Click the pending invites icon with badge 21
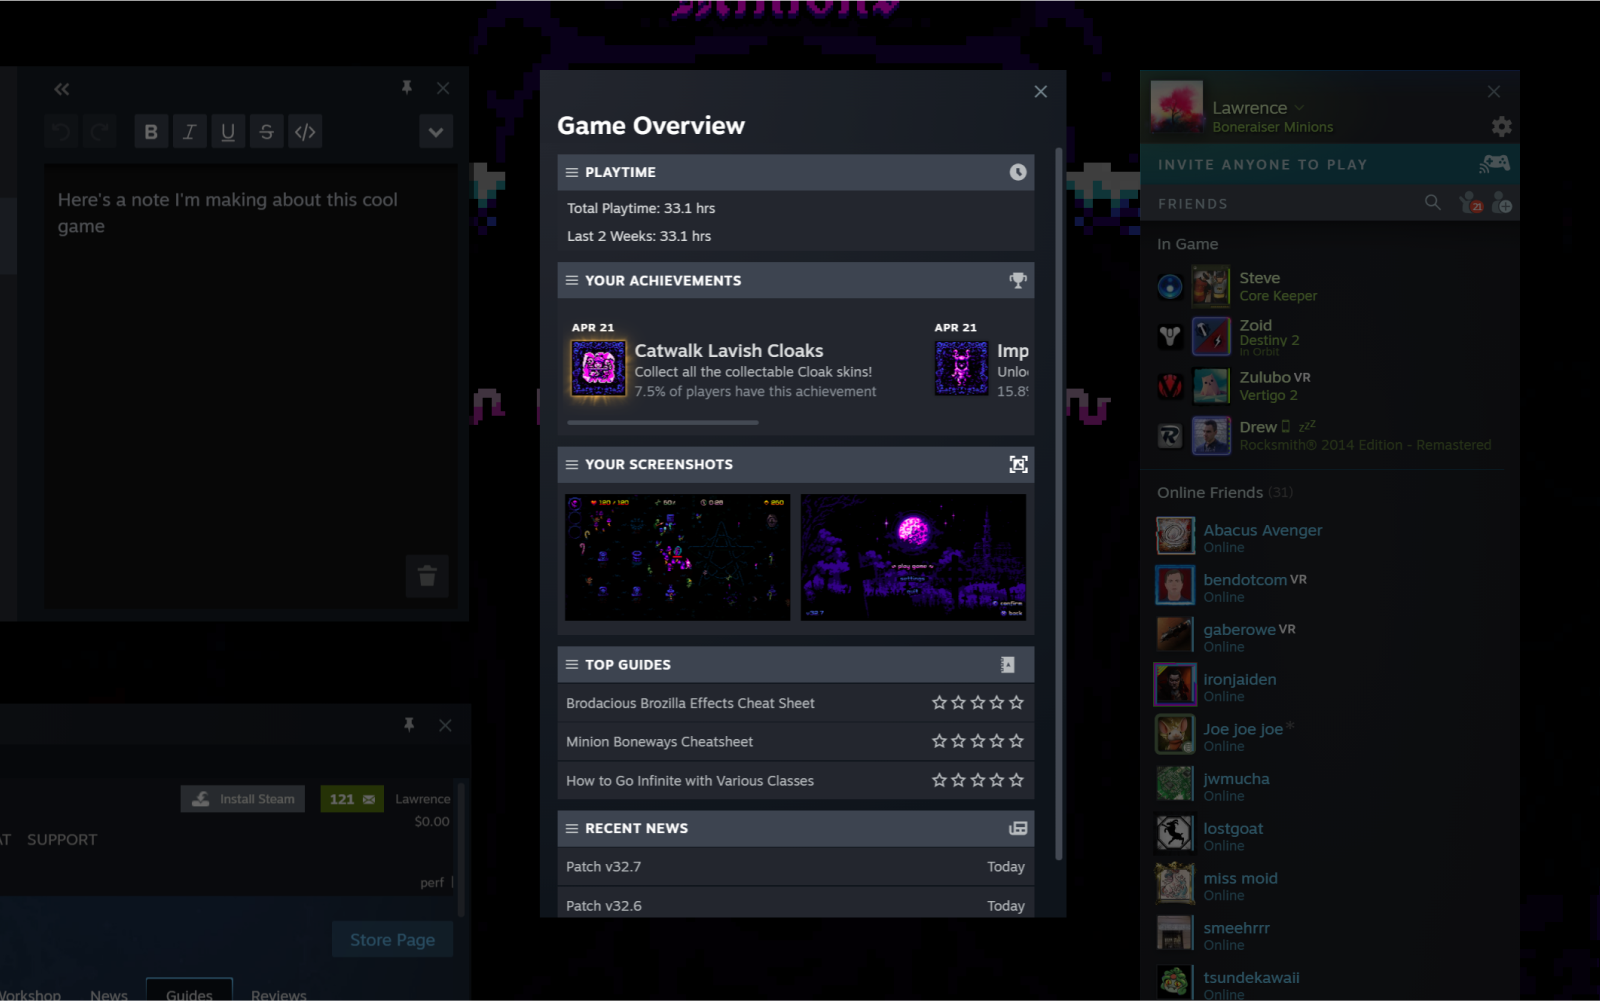This screenshot has width=1600, height=1001. tap(1470, 202)
